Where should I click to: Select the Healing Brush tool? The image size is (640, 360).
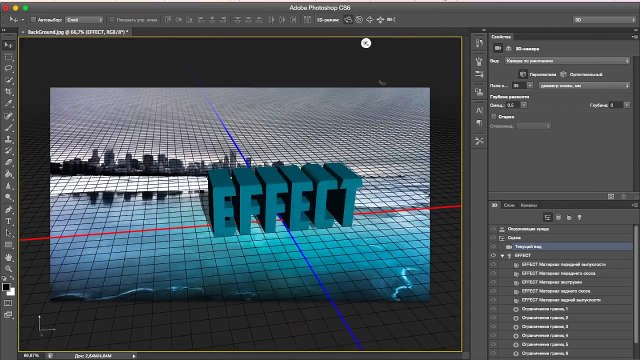(8, 116)
